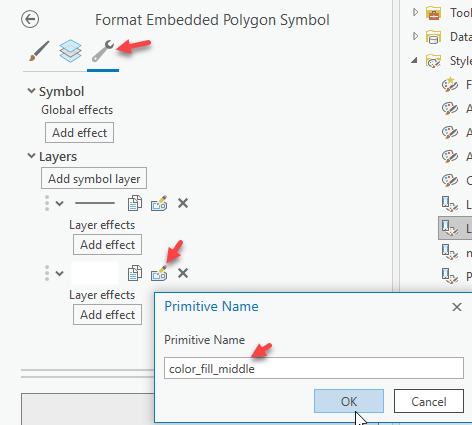Duplicate the stroke line layer
The image size is (472, 425).
pyautogui.click(x=135, y=203)
